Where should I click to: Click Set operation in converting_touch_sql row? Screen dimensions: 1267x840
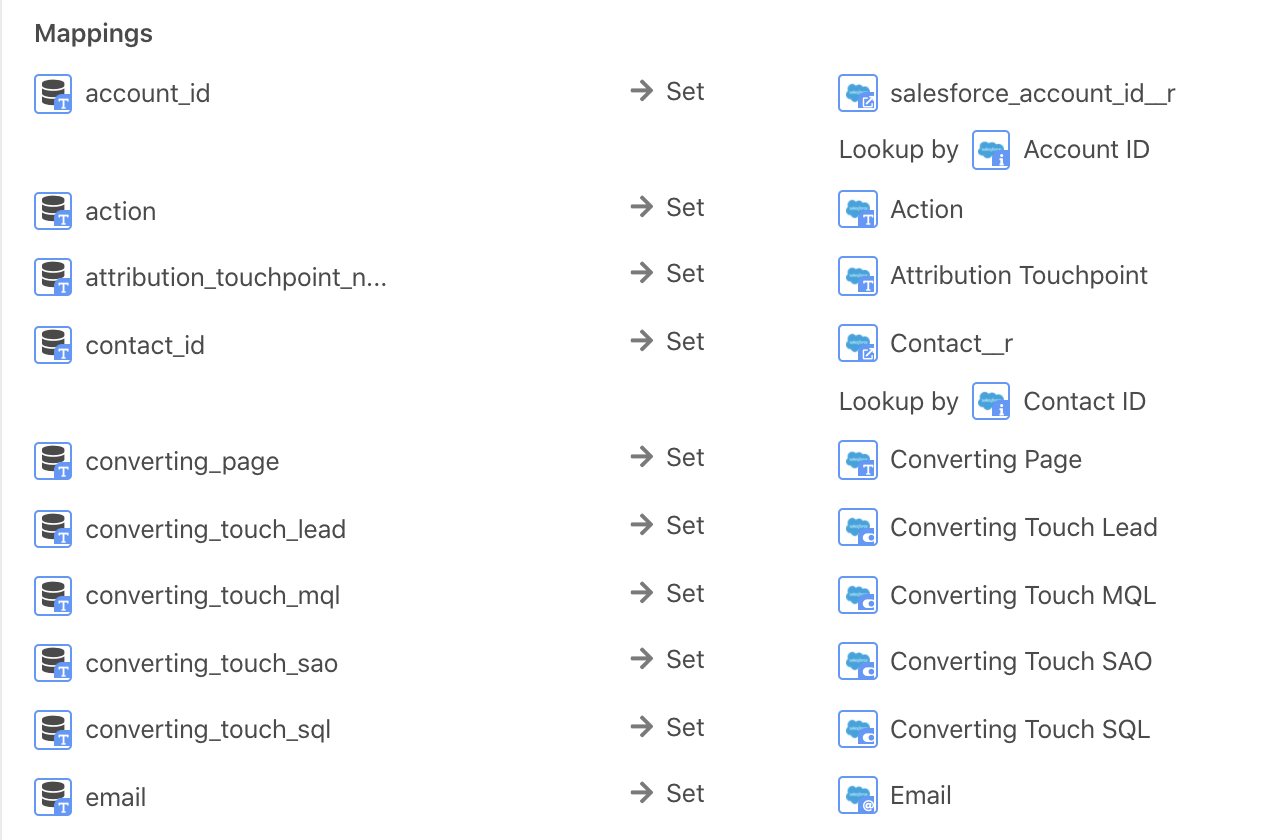(668, 728)
